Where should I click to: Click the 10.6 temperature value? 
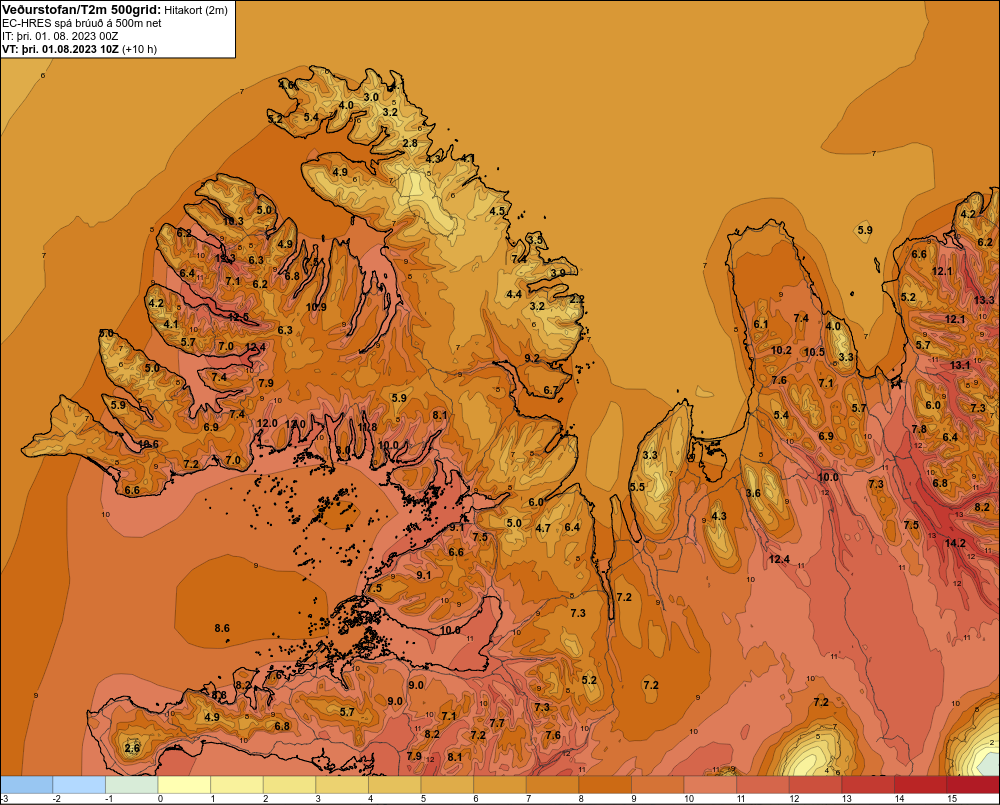tap(148, 444)
